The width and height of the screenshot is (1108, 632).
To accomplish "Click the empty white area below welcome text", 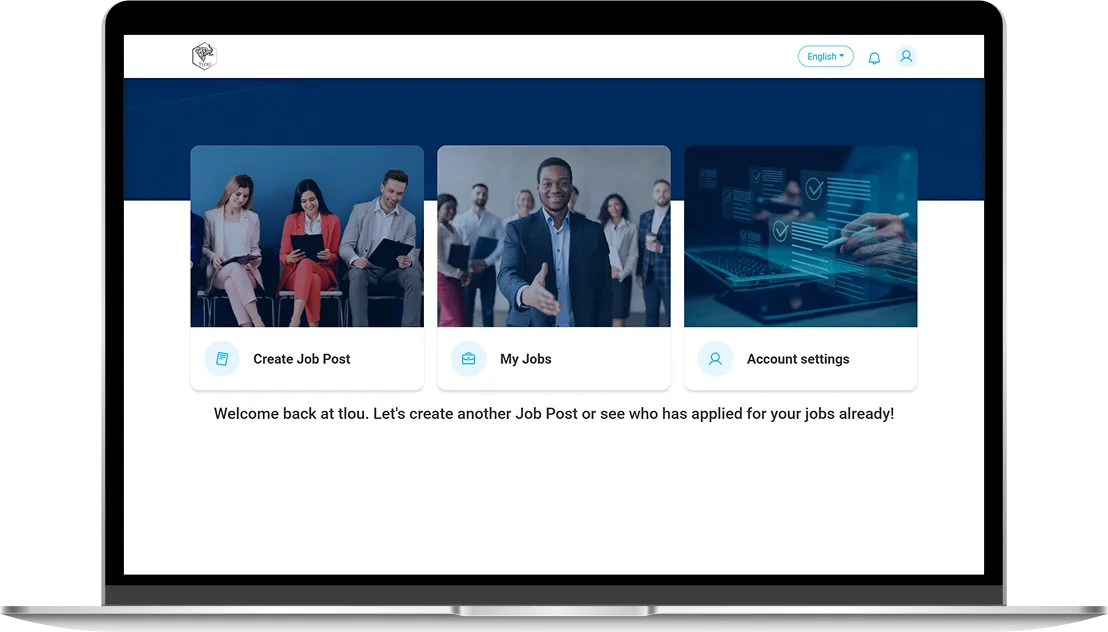I will pos(553,500).
